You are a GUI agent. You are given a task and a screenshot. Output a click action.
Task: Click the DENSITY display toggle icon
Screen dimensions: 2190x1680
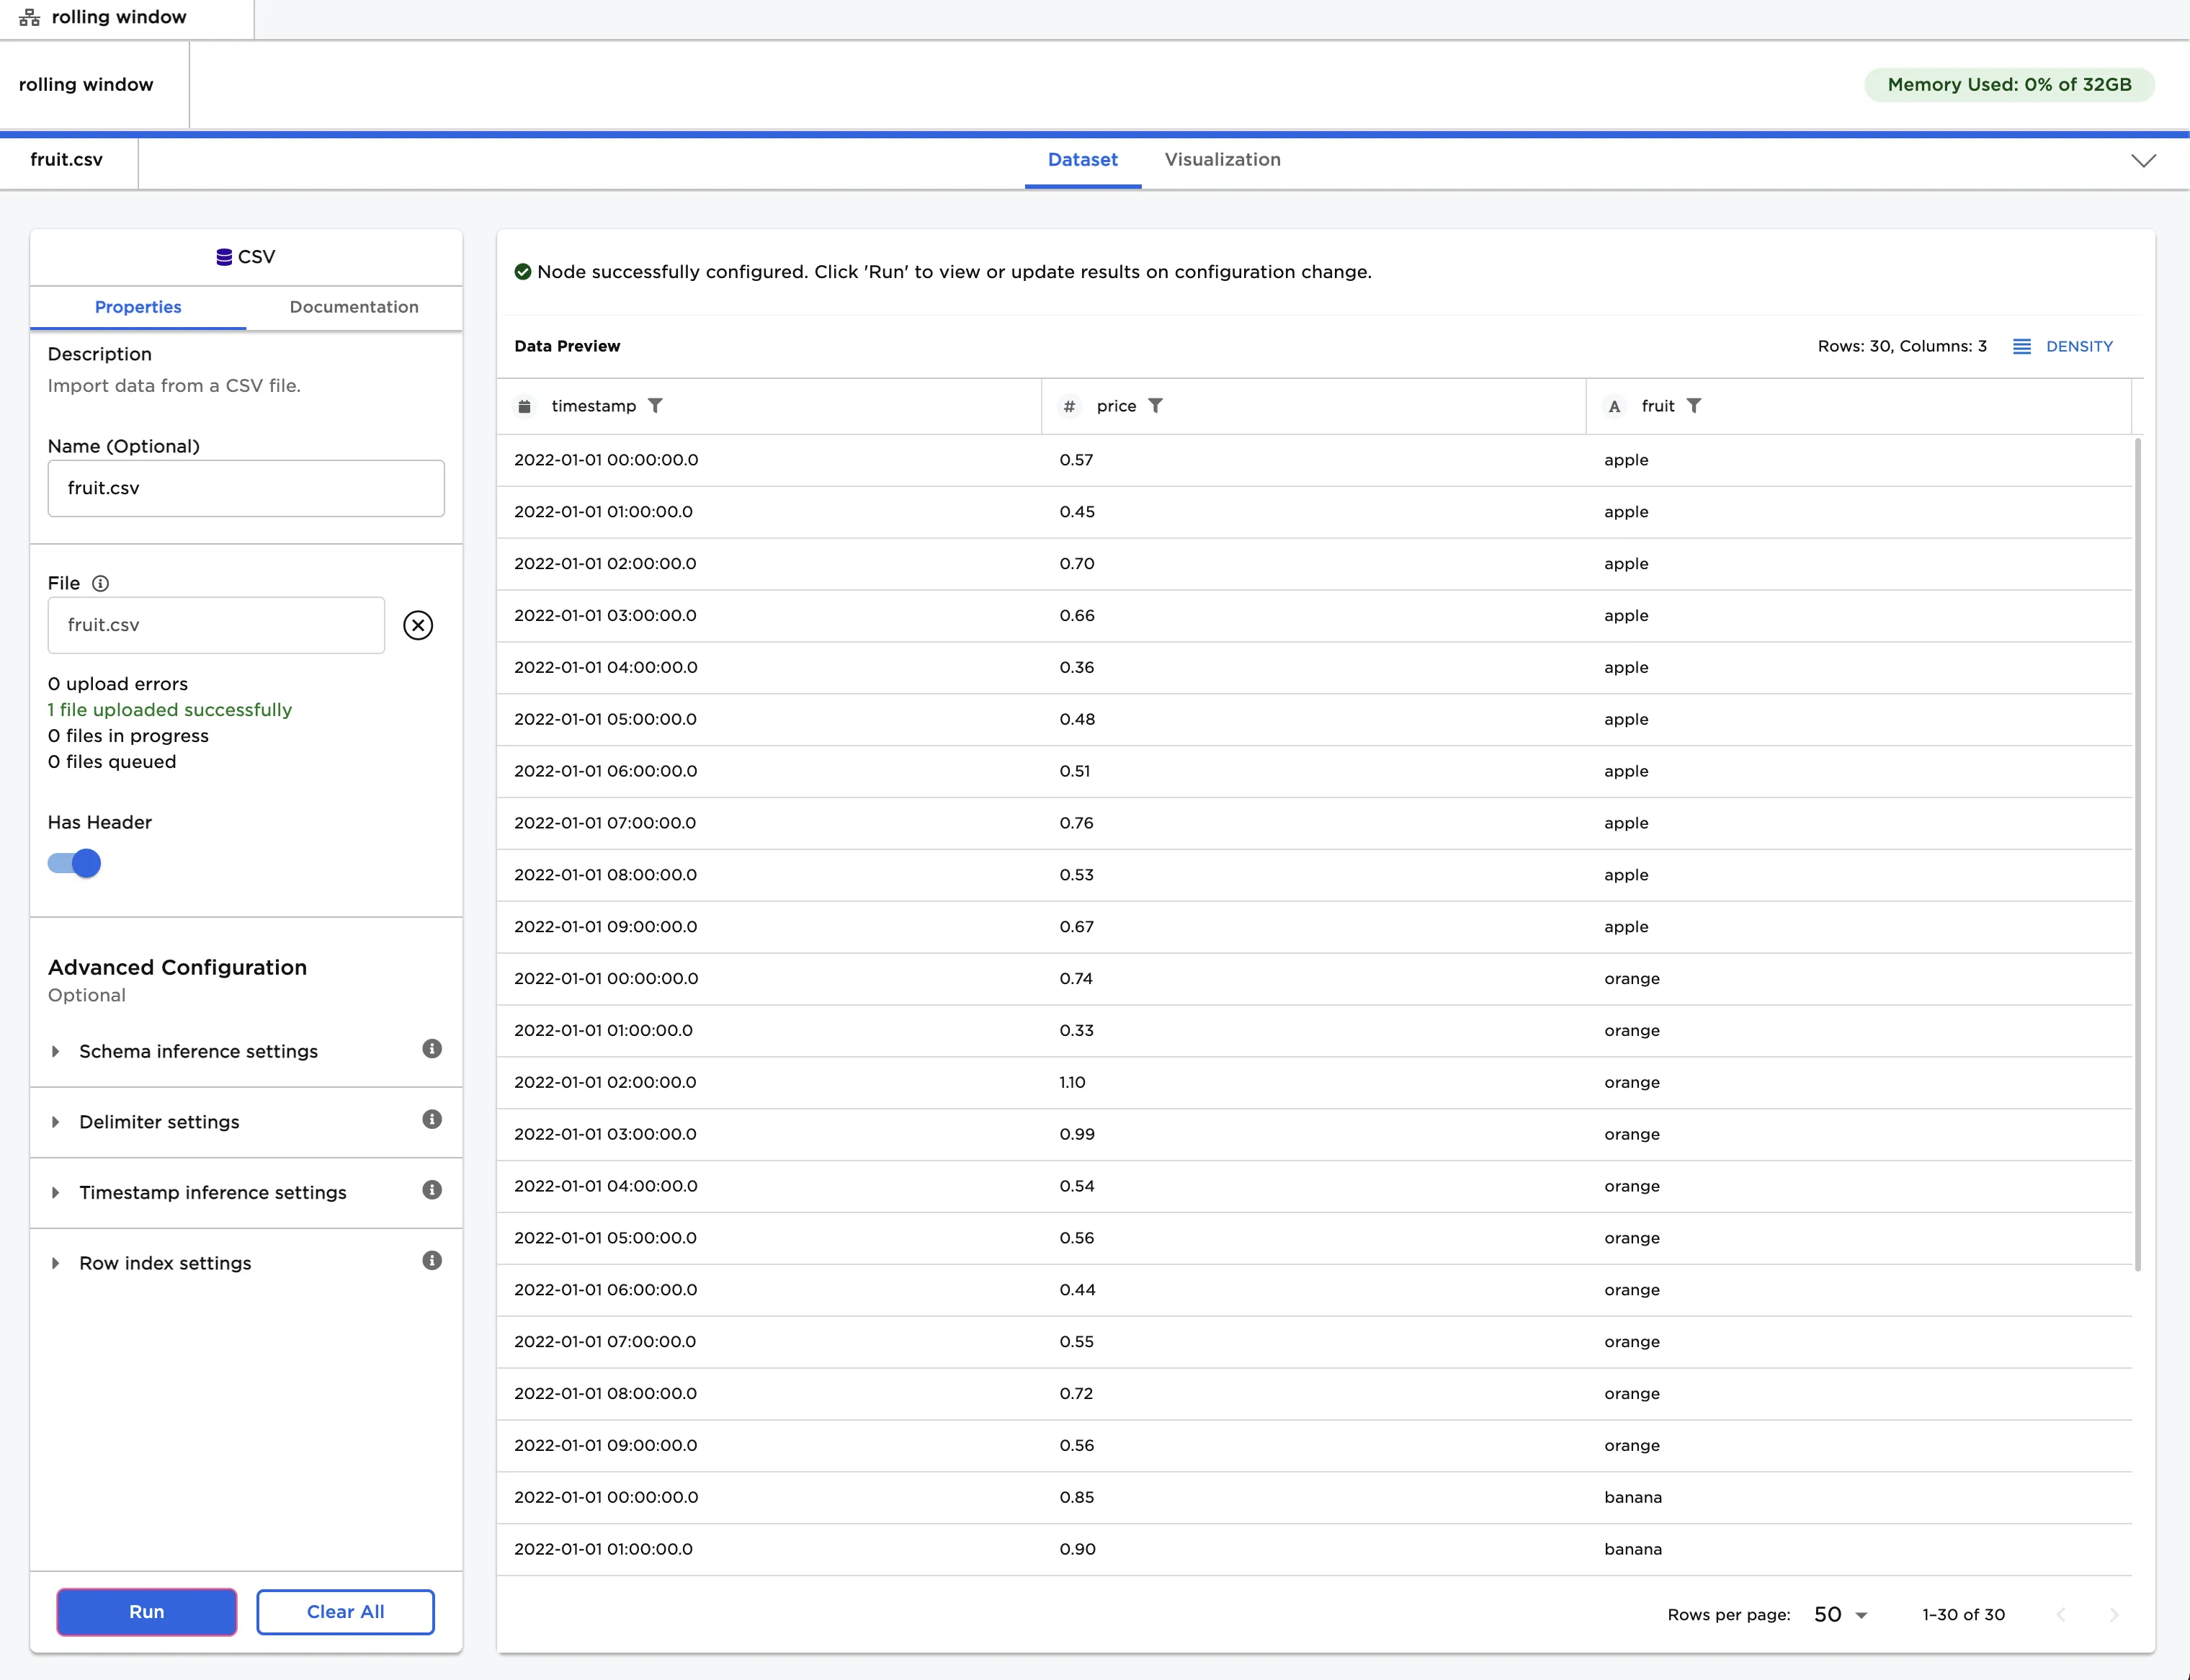tap(2023, 346)
